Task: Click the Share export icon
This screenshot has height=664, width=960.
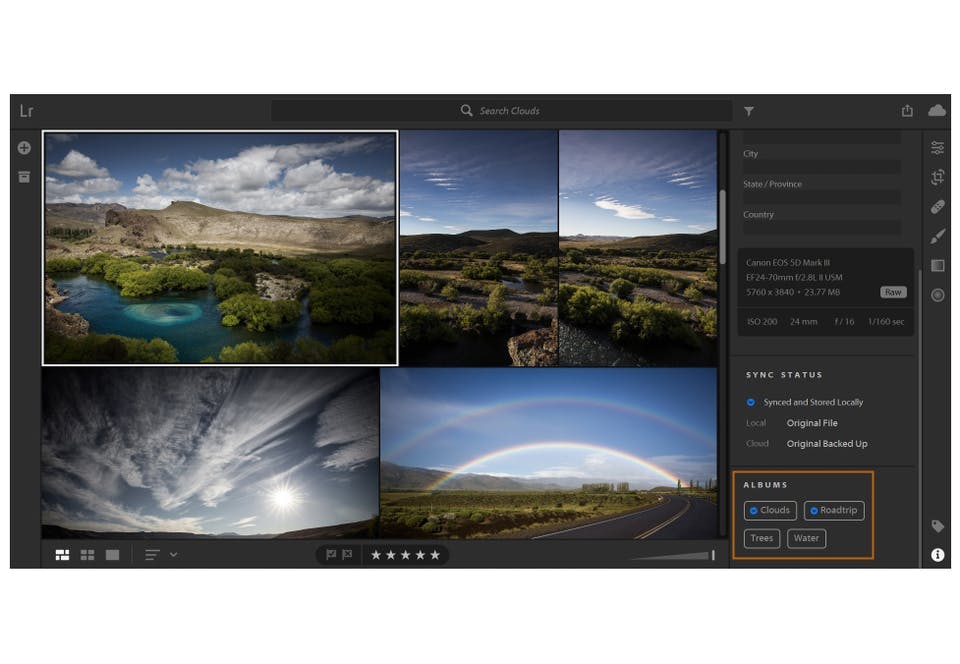Action: (907, 110)
